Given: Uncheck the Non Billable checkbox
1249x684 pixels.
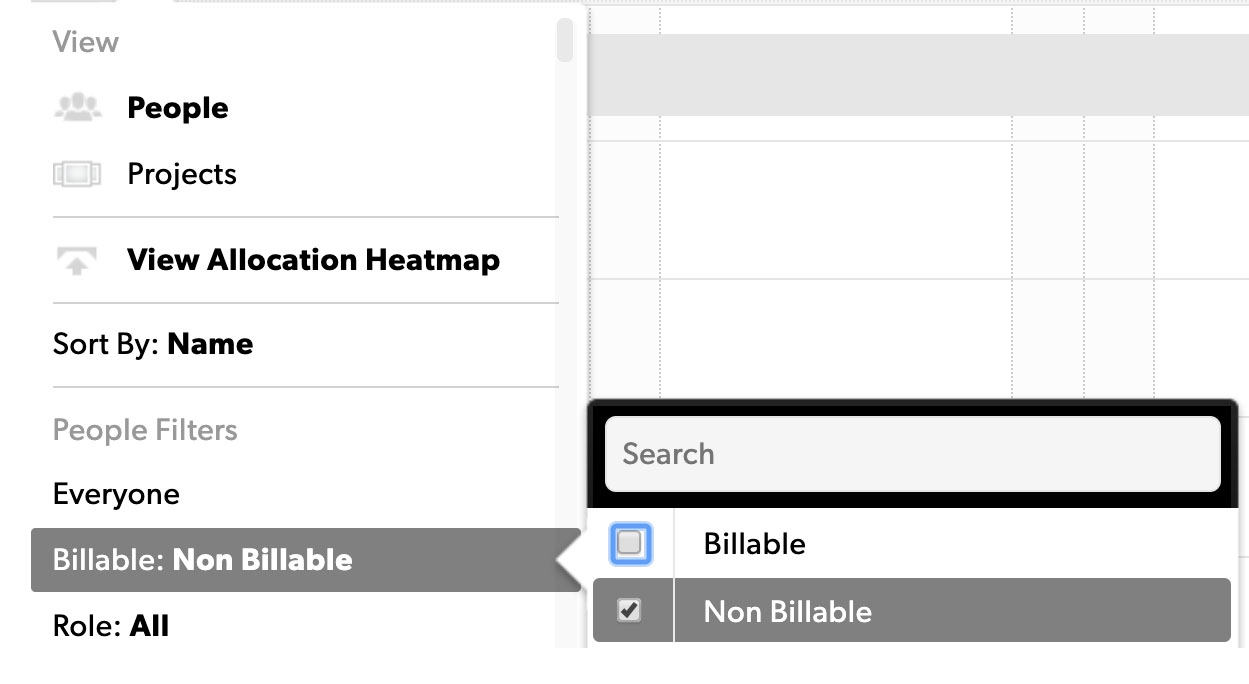Looking at the screenshot, I should tap(629, 610).
